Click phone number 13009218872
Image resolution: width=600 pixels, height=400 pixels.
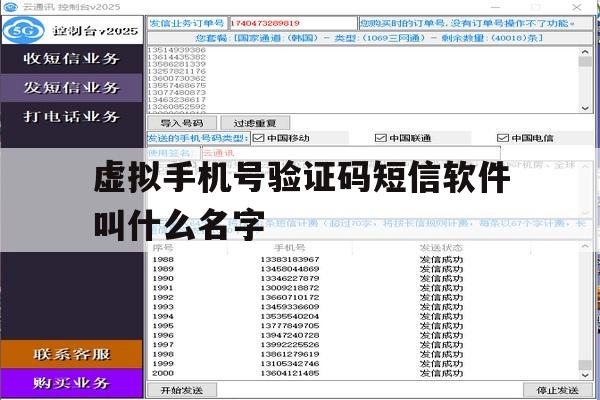pos(290,288)
